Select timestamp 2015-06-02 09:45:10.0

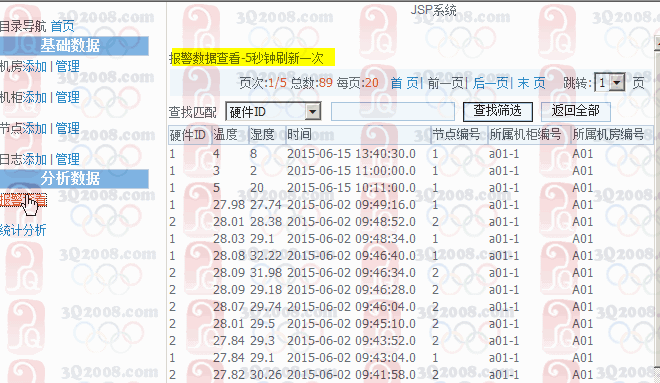(351, 324)
